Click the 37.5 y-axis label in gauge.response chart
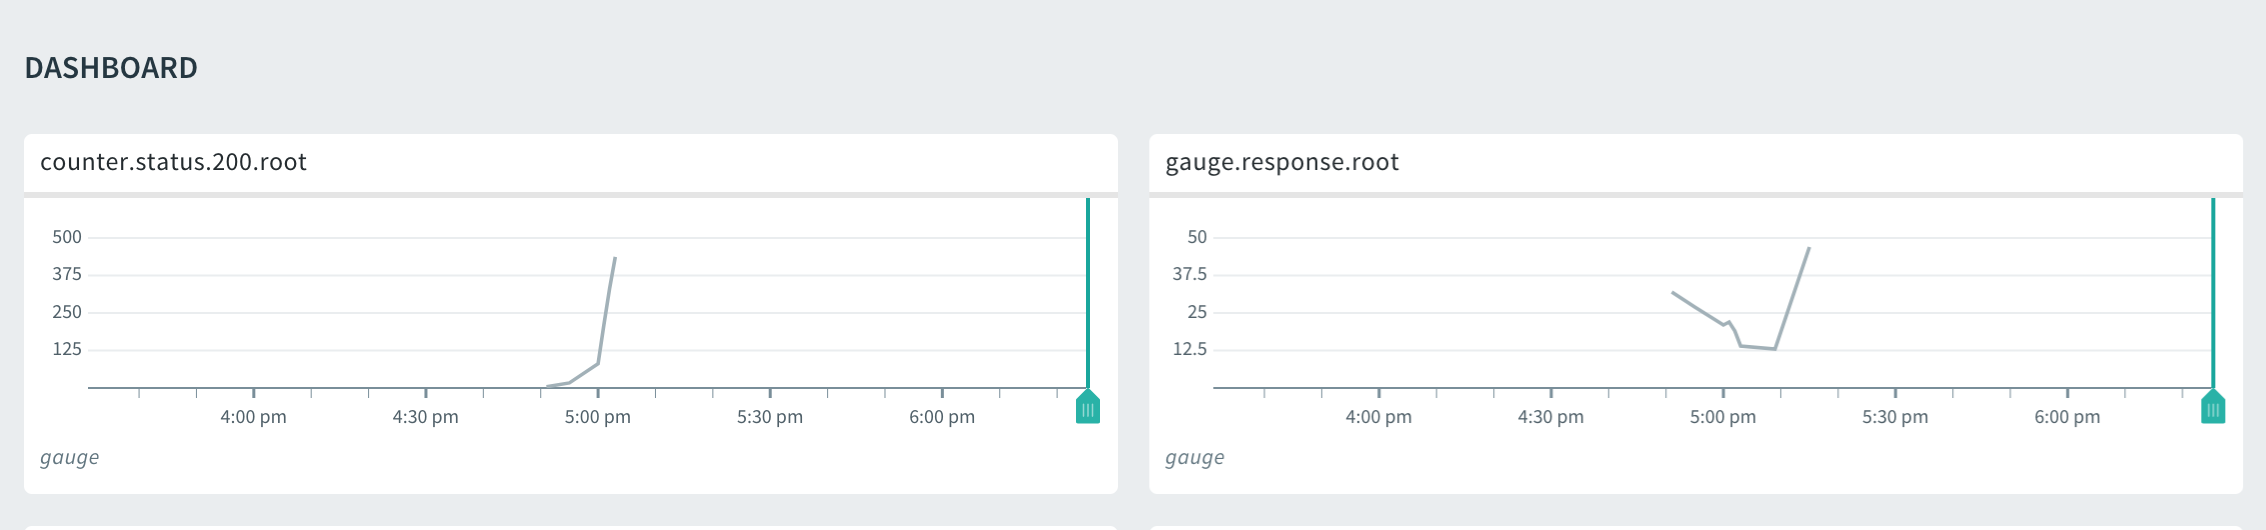The height and width of the screenshot is (530, 2266). (x=1190, y=274)
